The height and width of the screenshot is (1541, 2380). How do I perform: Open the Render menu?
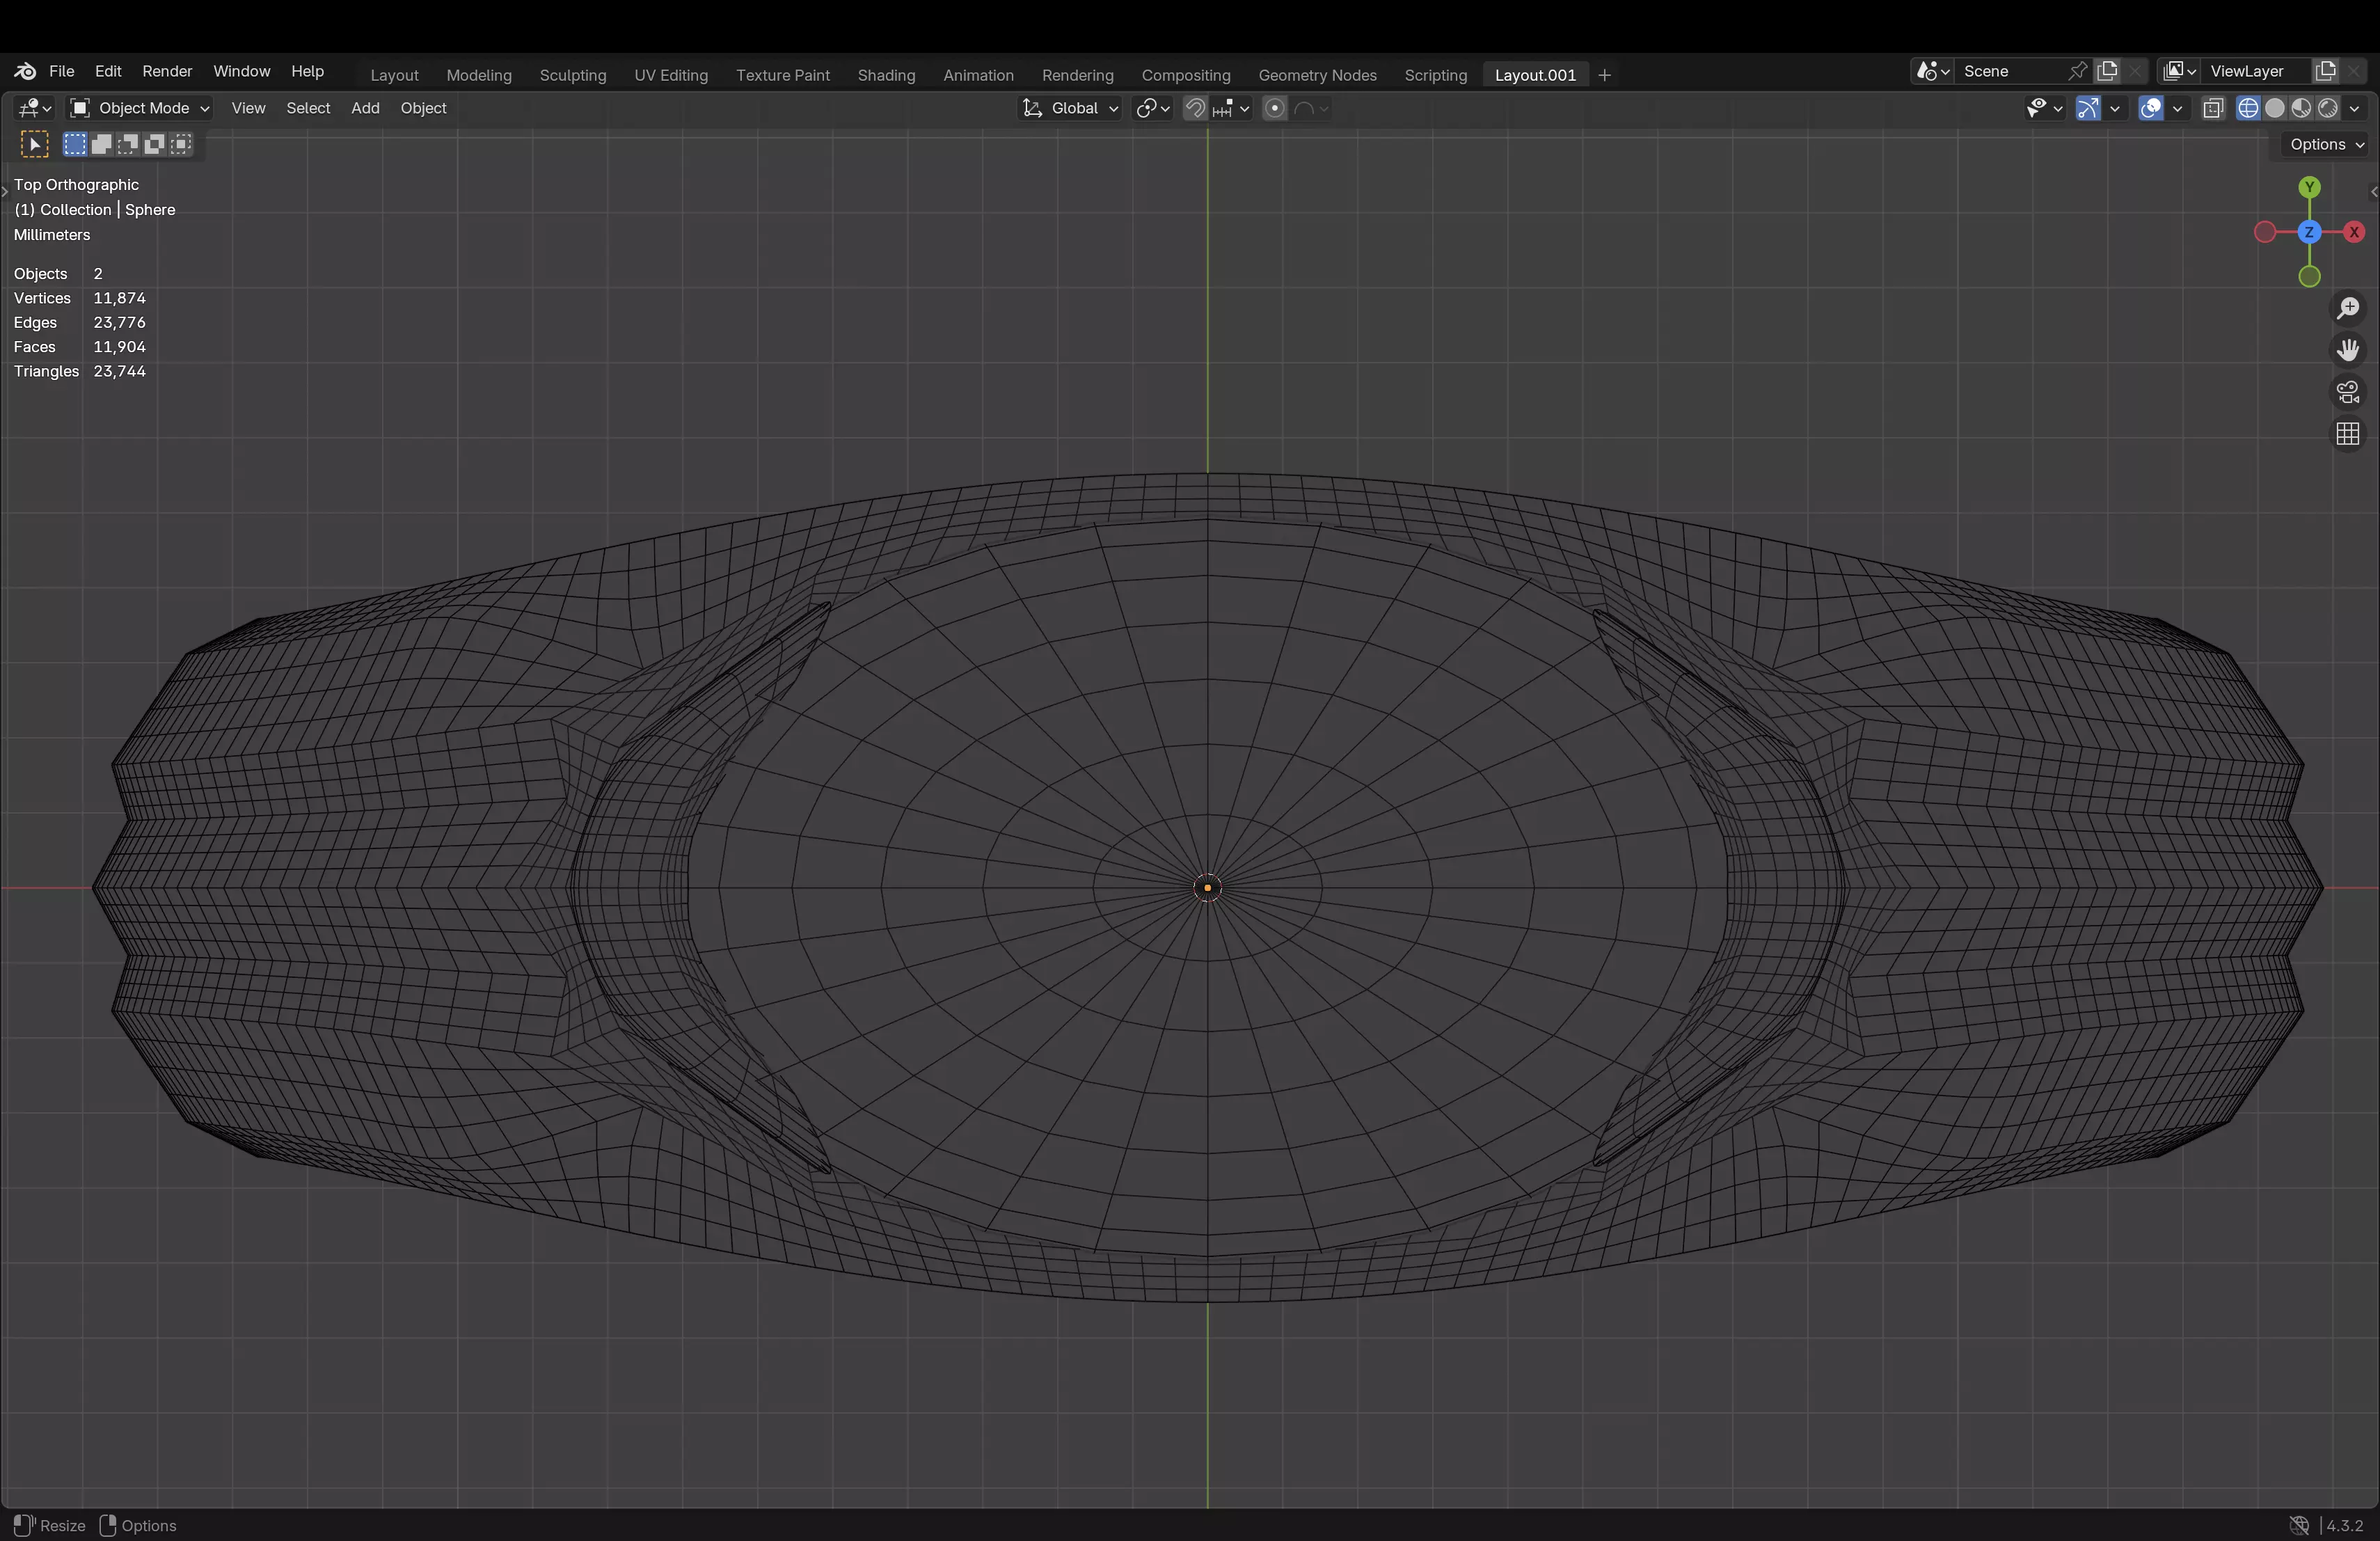tap(167, 71)
